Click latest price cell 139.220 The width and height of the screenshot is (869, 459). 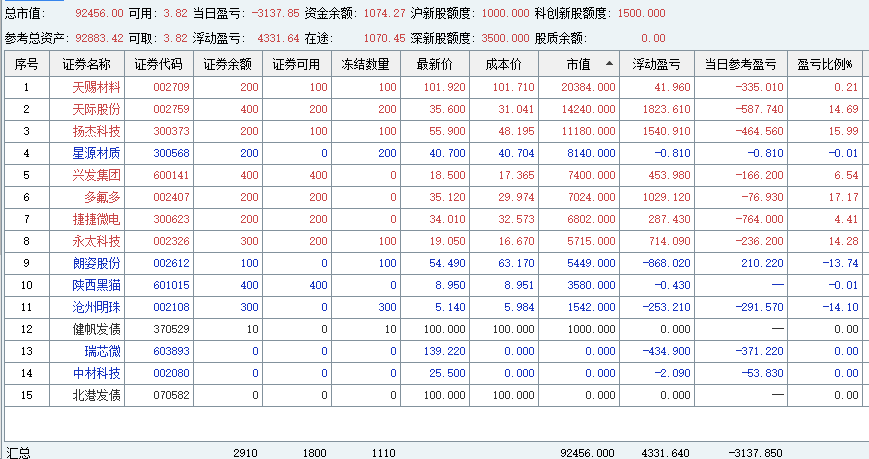(445, 351)
